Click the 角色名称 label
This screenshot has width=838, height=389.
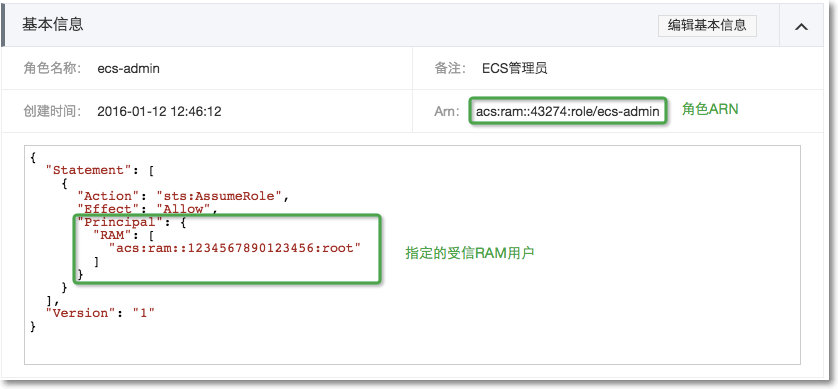(52, 68)
